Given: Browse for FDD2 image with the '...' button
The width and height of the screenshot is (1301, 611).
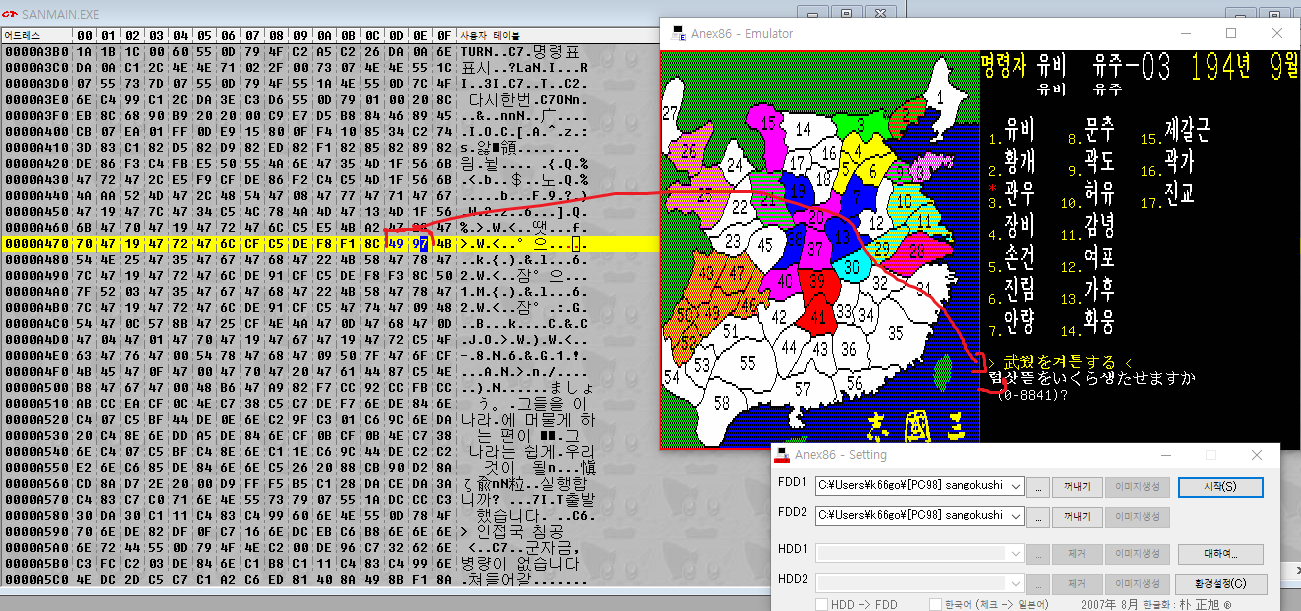Looking at the screenshot, I should (1040, 516).
